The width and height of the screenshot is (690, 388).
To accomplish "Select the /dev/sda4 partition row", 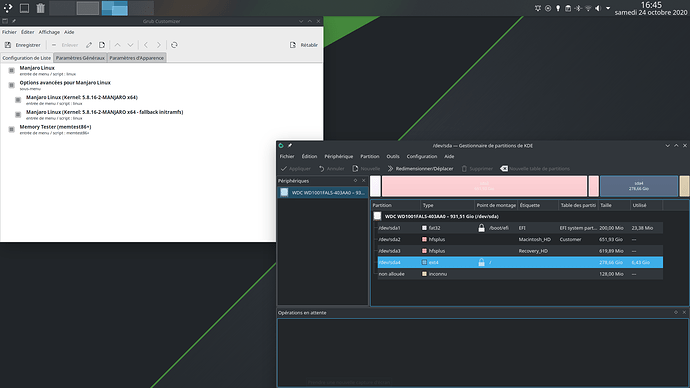I will (520, 262).
